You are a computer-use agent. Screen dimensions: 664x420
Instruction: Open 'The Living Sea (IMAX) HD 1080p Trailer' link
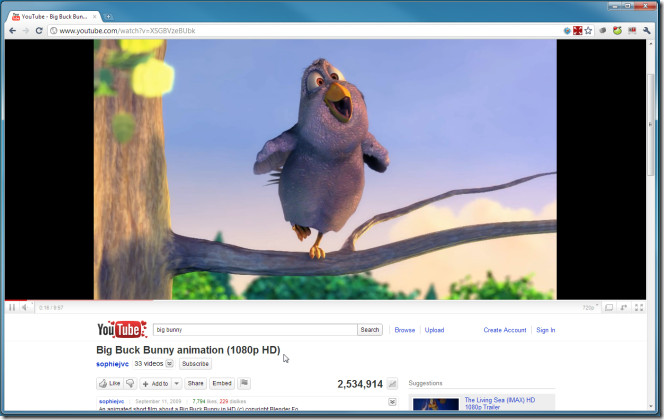[500, 403]
